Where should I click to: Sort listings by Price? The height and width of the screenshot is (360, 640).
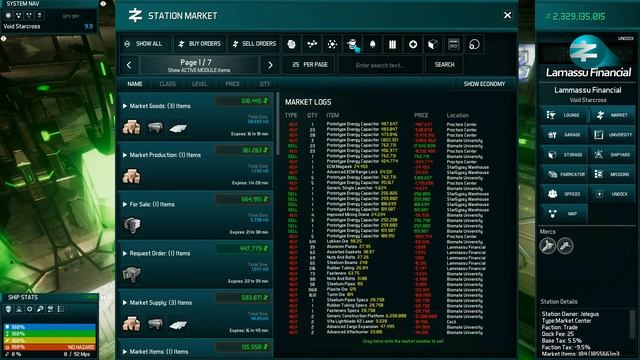coord(232,84)
